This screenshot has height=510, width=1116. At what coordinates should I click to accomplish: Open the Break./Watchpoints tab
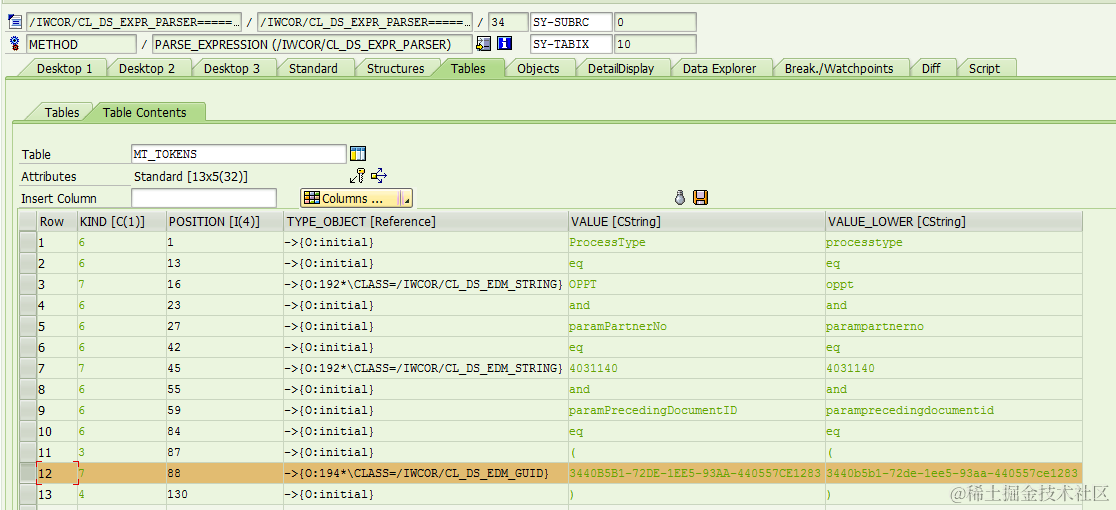838,68
